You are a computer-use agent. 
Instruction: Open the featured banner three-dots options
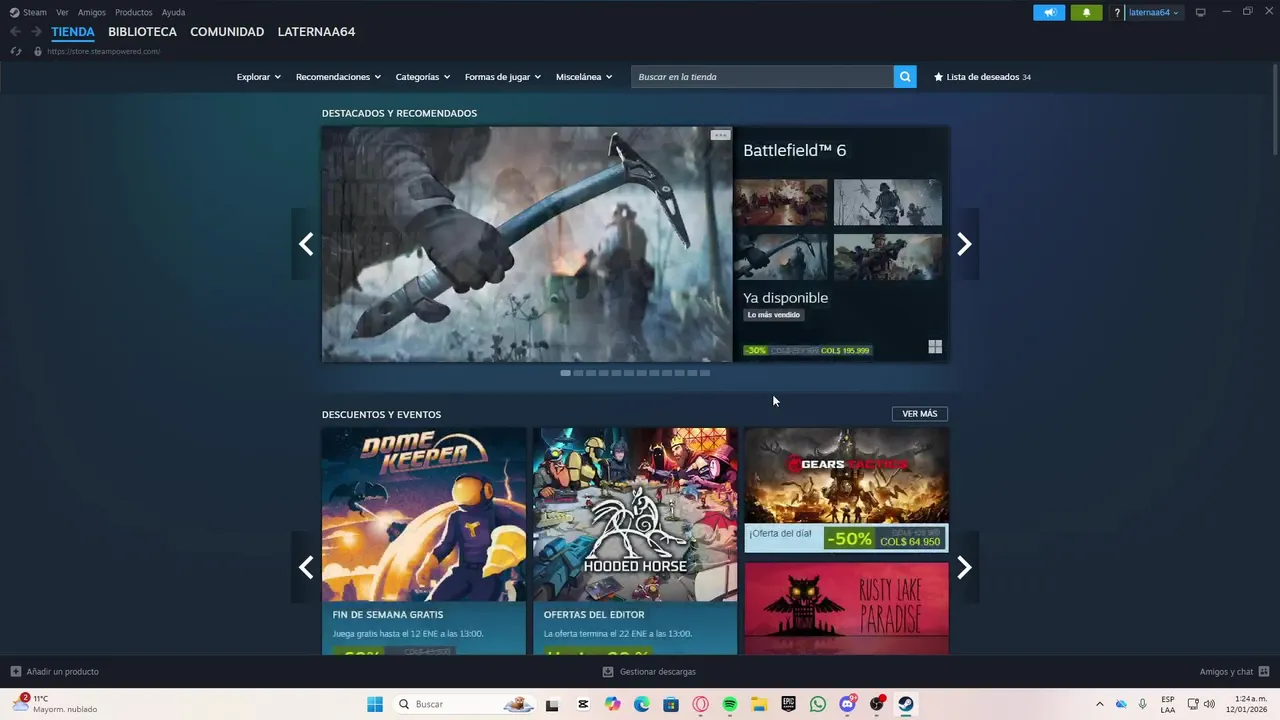[720, 135]
